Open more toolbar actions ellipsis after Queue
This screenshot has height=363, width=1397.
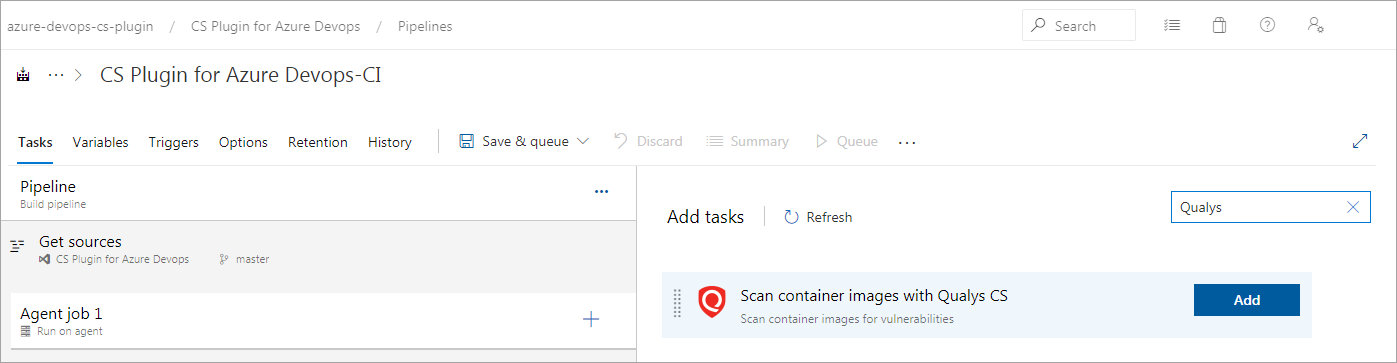pyautogui.click(x=907, y=143)
